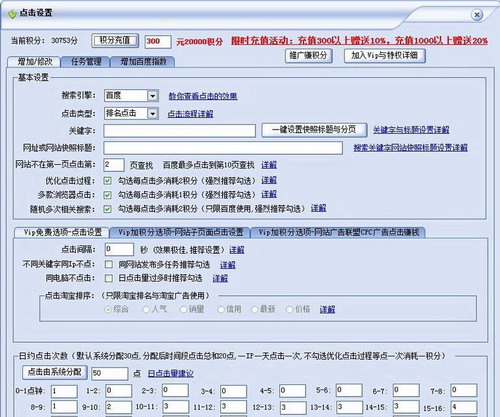The width and height of the screenshot is (500, 417).
Task: Open the 搜索关键字网站快照标题设置详解 link
Action: (x=410, y=148)
